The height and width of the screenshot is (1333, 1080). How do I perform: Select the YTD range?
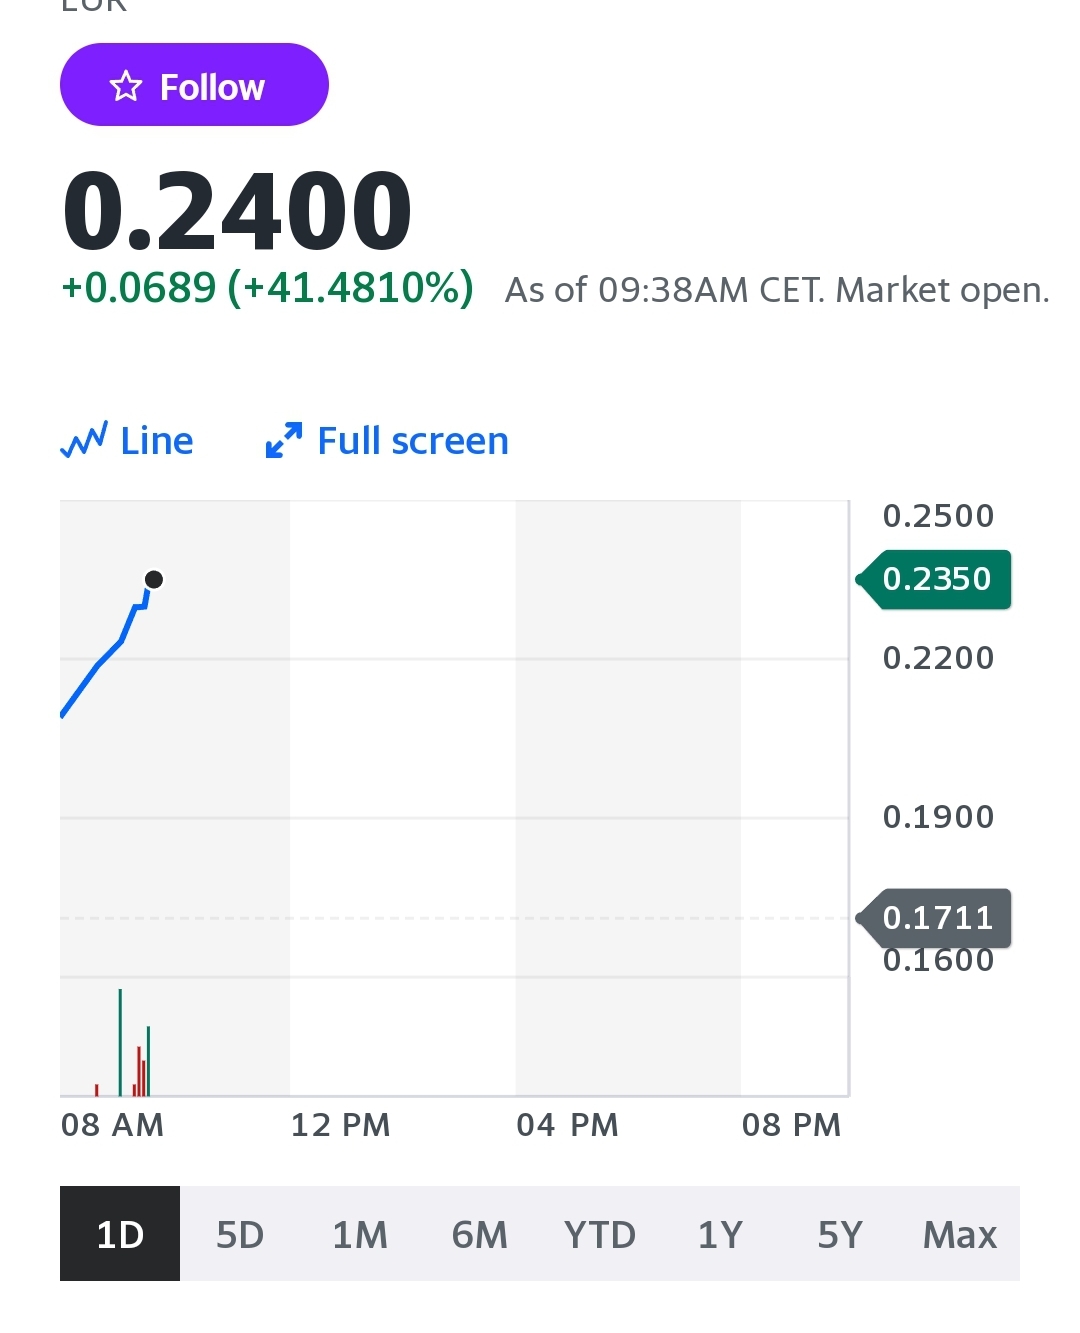(x=600, y=1234)
